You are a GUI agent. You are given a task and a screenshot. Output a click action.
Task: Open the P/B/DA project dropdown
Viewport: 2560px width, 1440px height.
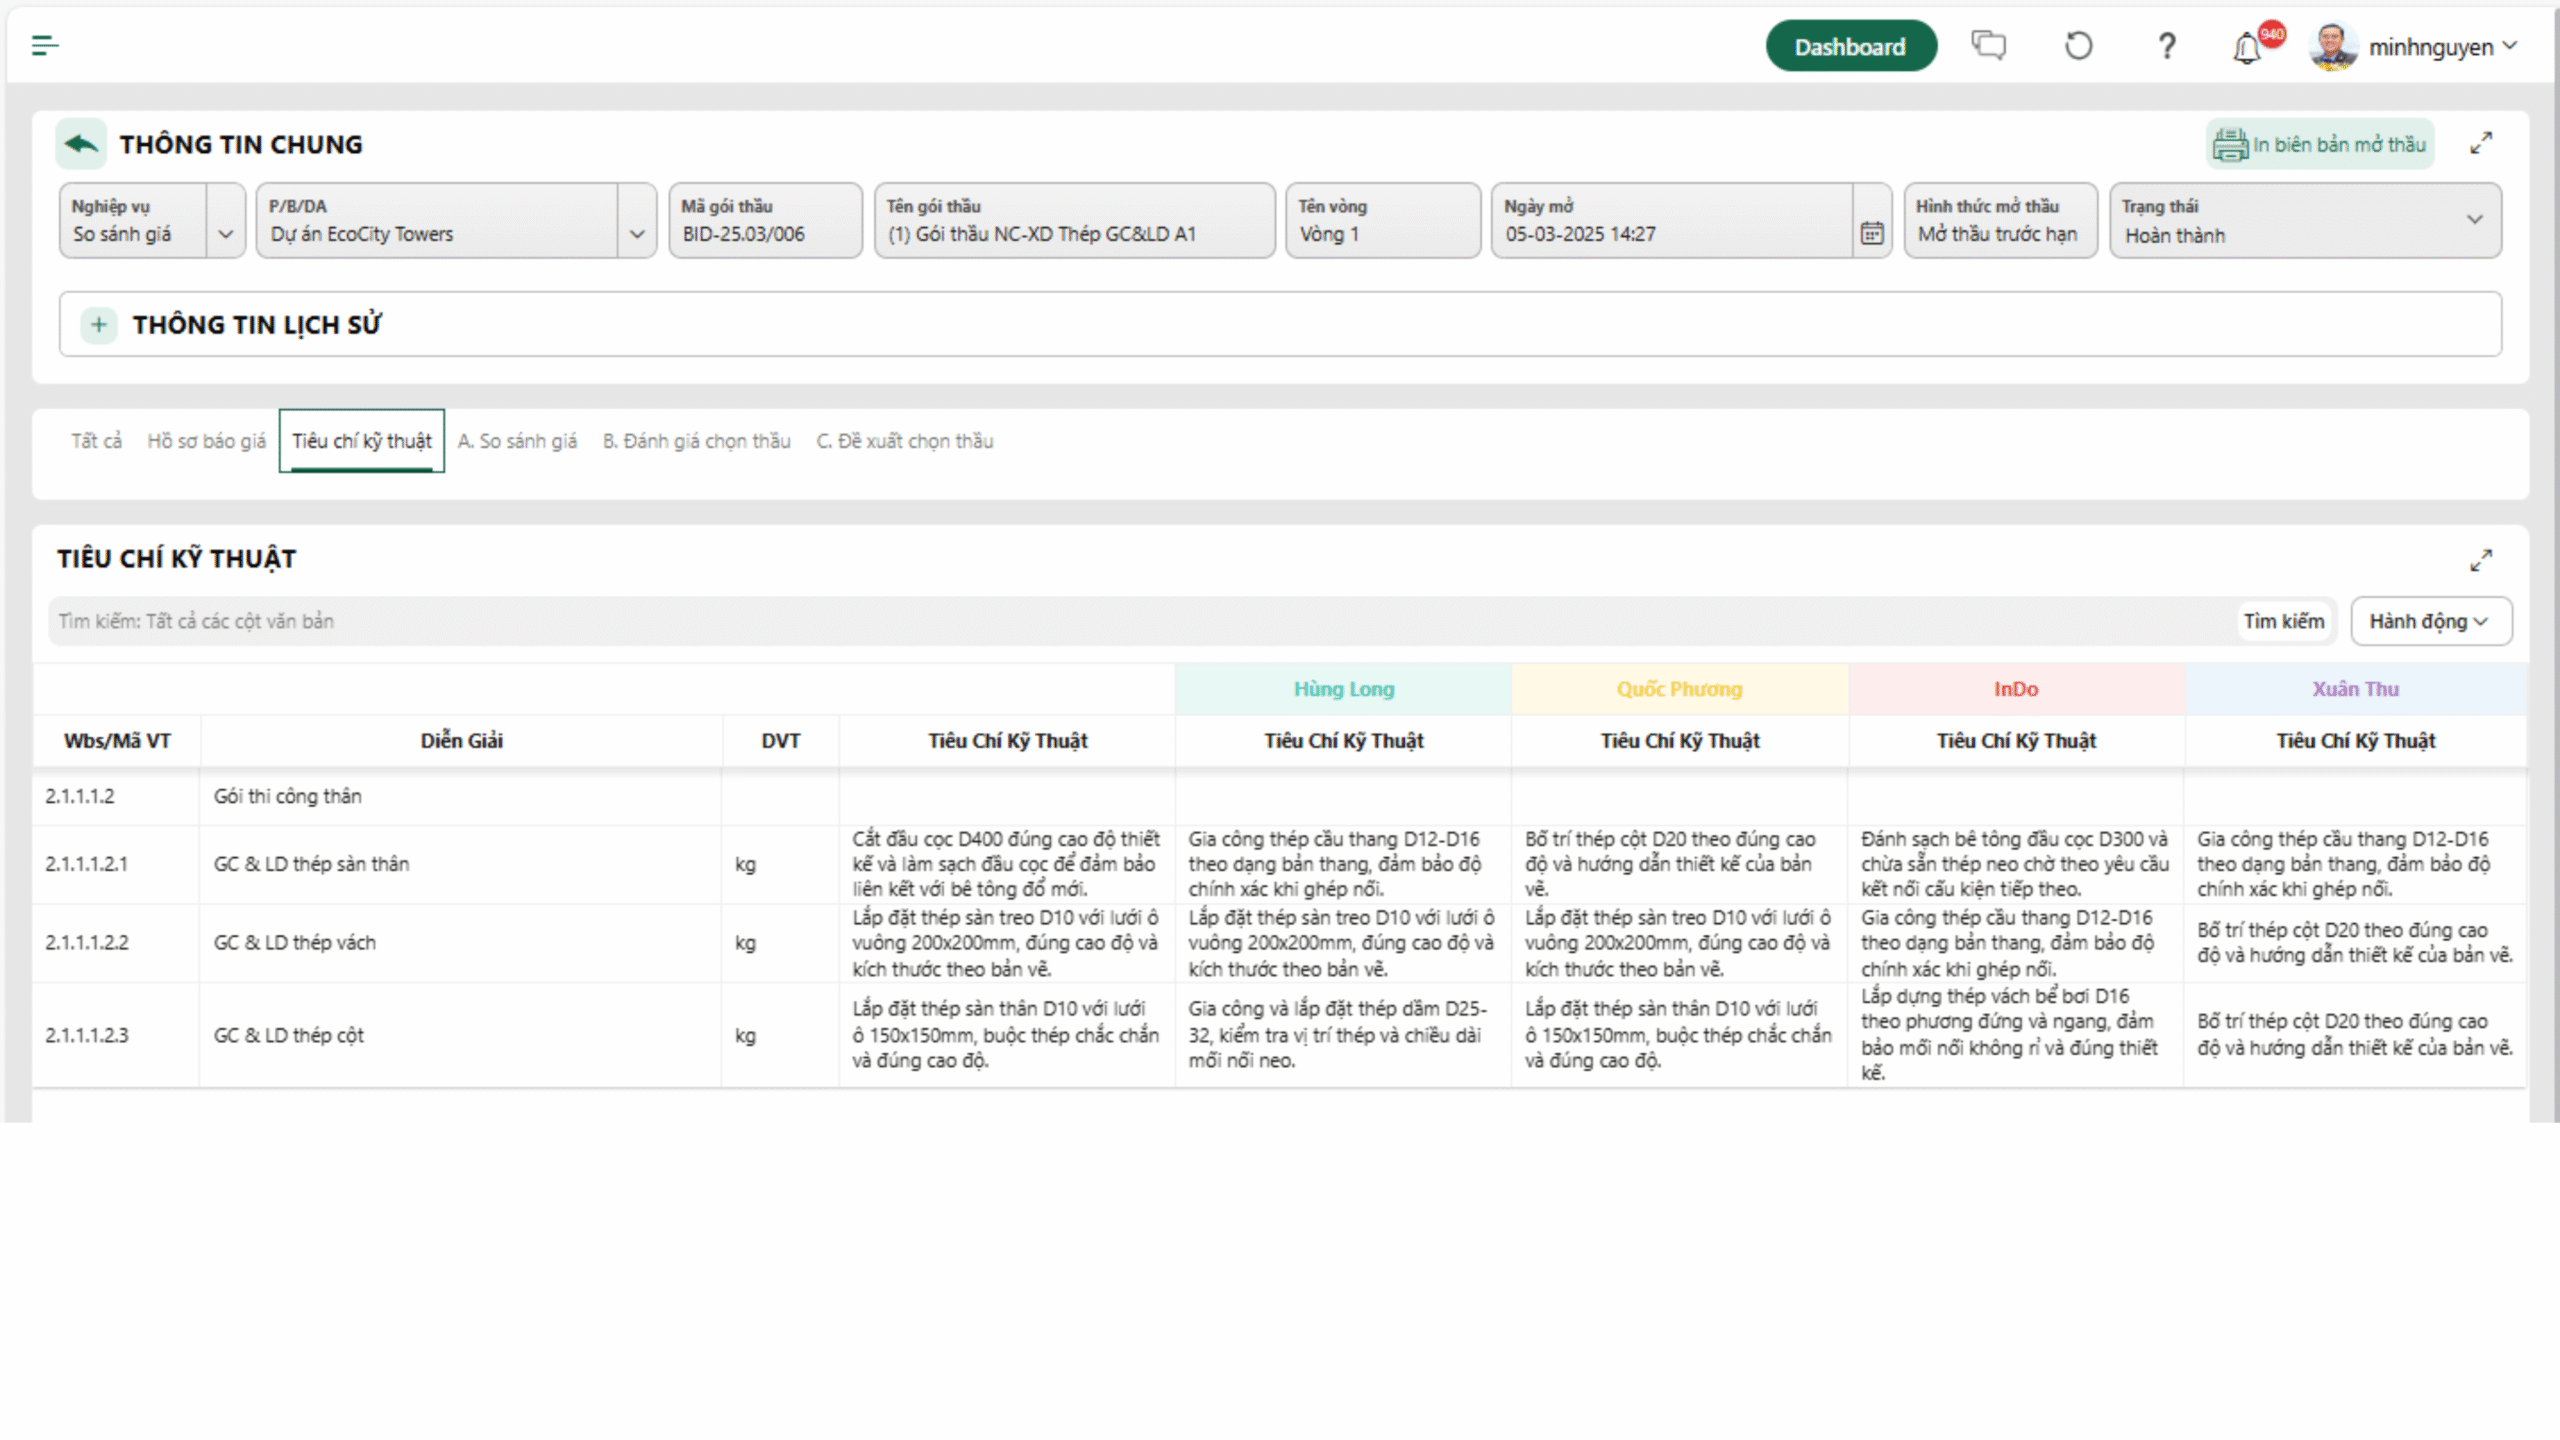click(637, 234)
